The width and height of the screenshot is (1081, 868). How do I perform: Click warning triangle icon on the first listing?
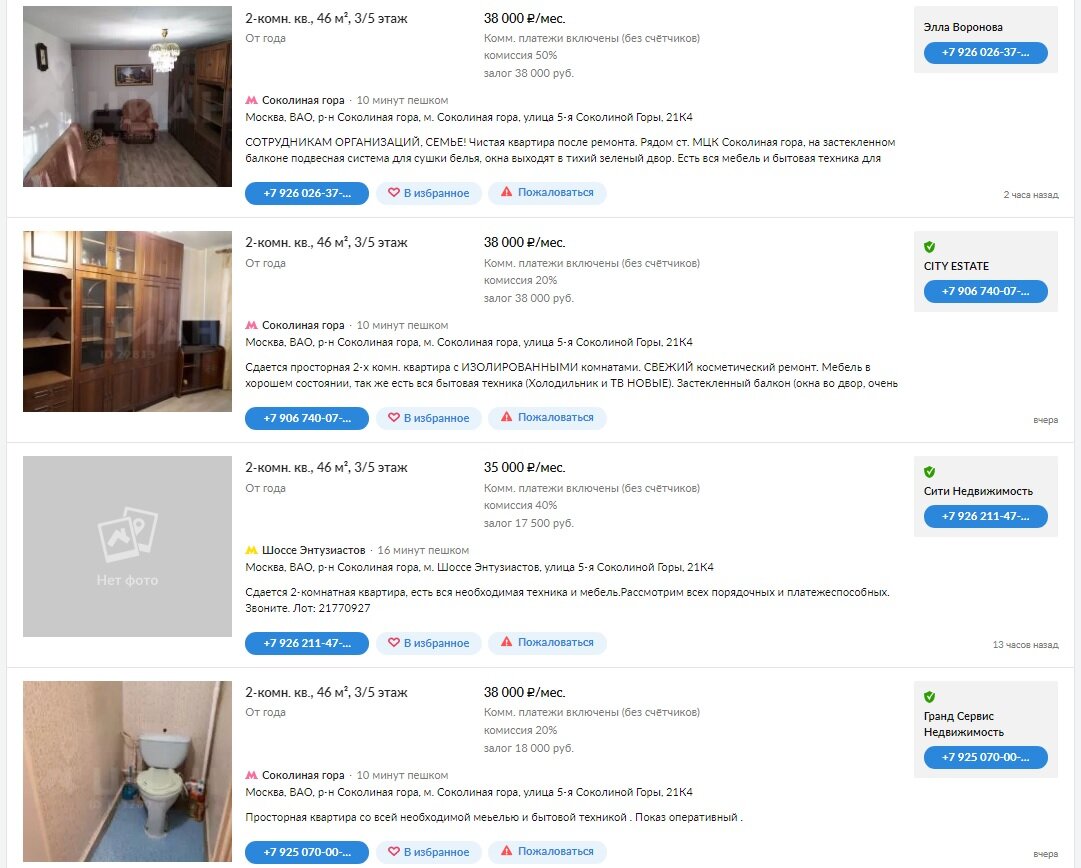click(507, 192)
